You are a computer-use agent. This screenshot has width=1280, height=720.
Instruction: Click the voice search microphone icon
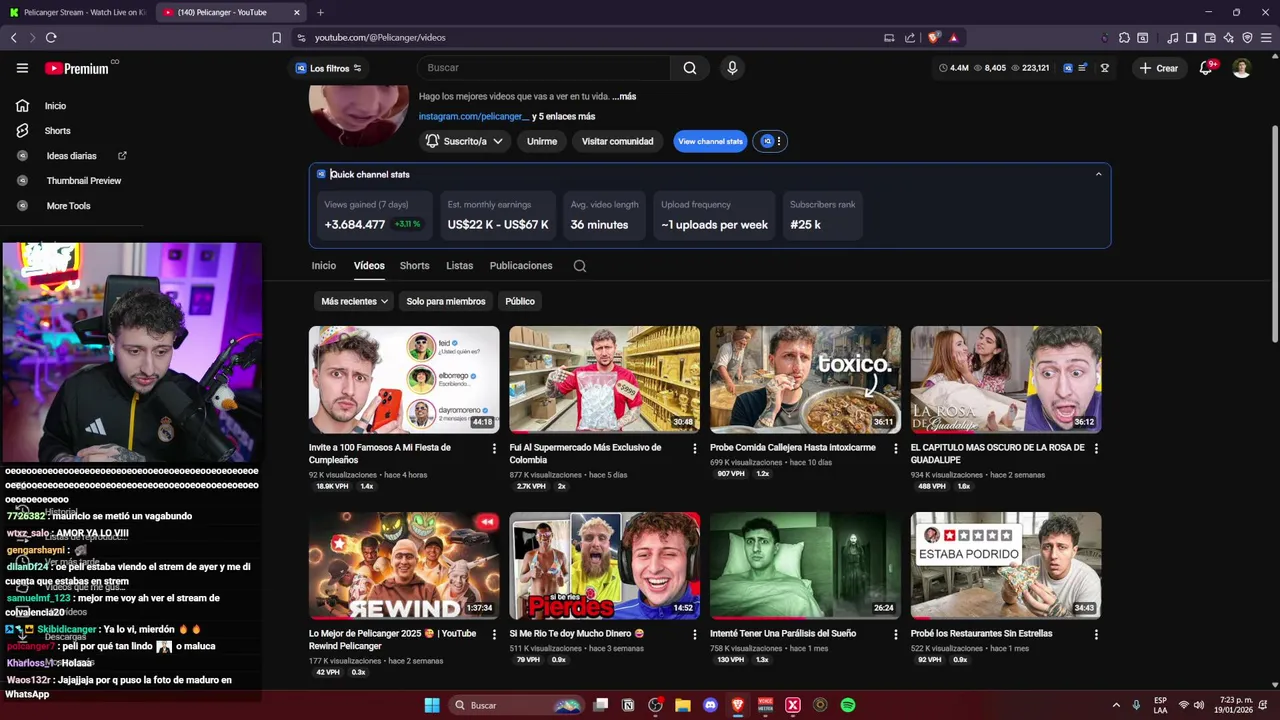(x=732, y=68)
